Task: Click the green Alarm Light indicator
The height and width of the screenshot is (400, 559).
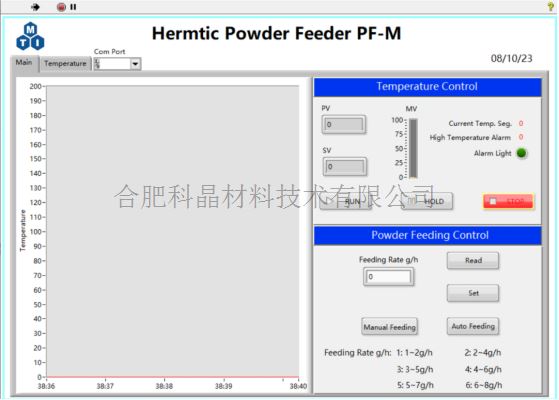Action: [521, 153]
